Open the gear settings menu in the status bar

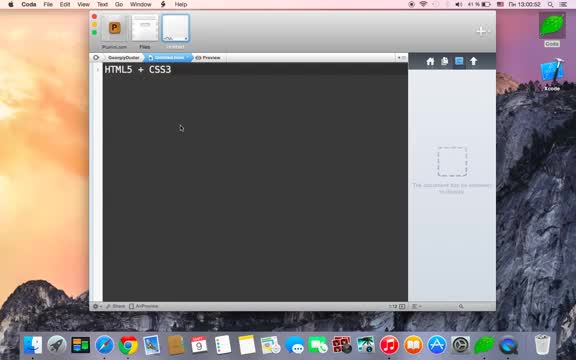97,306
